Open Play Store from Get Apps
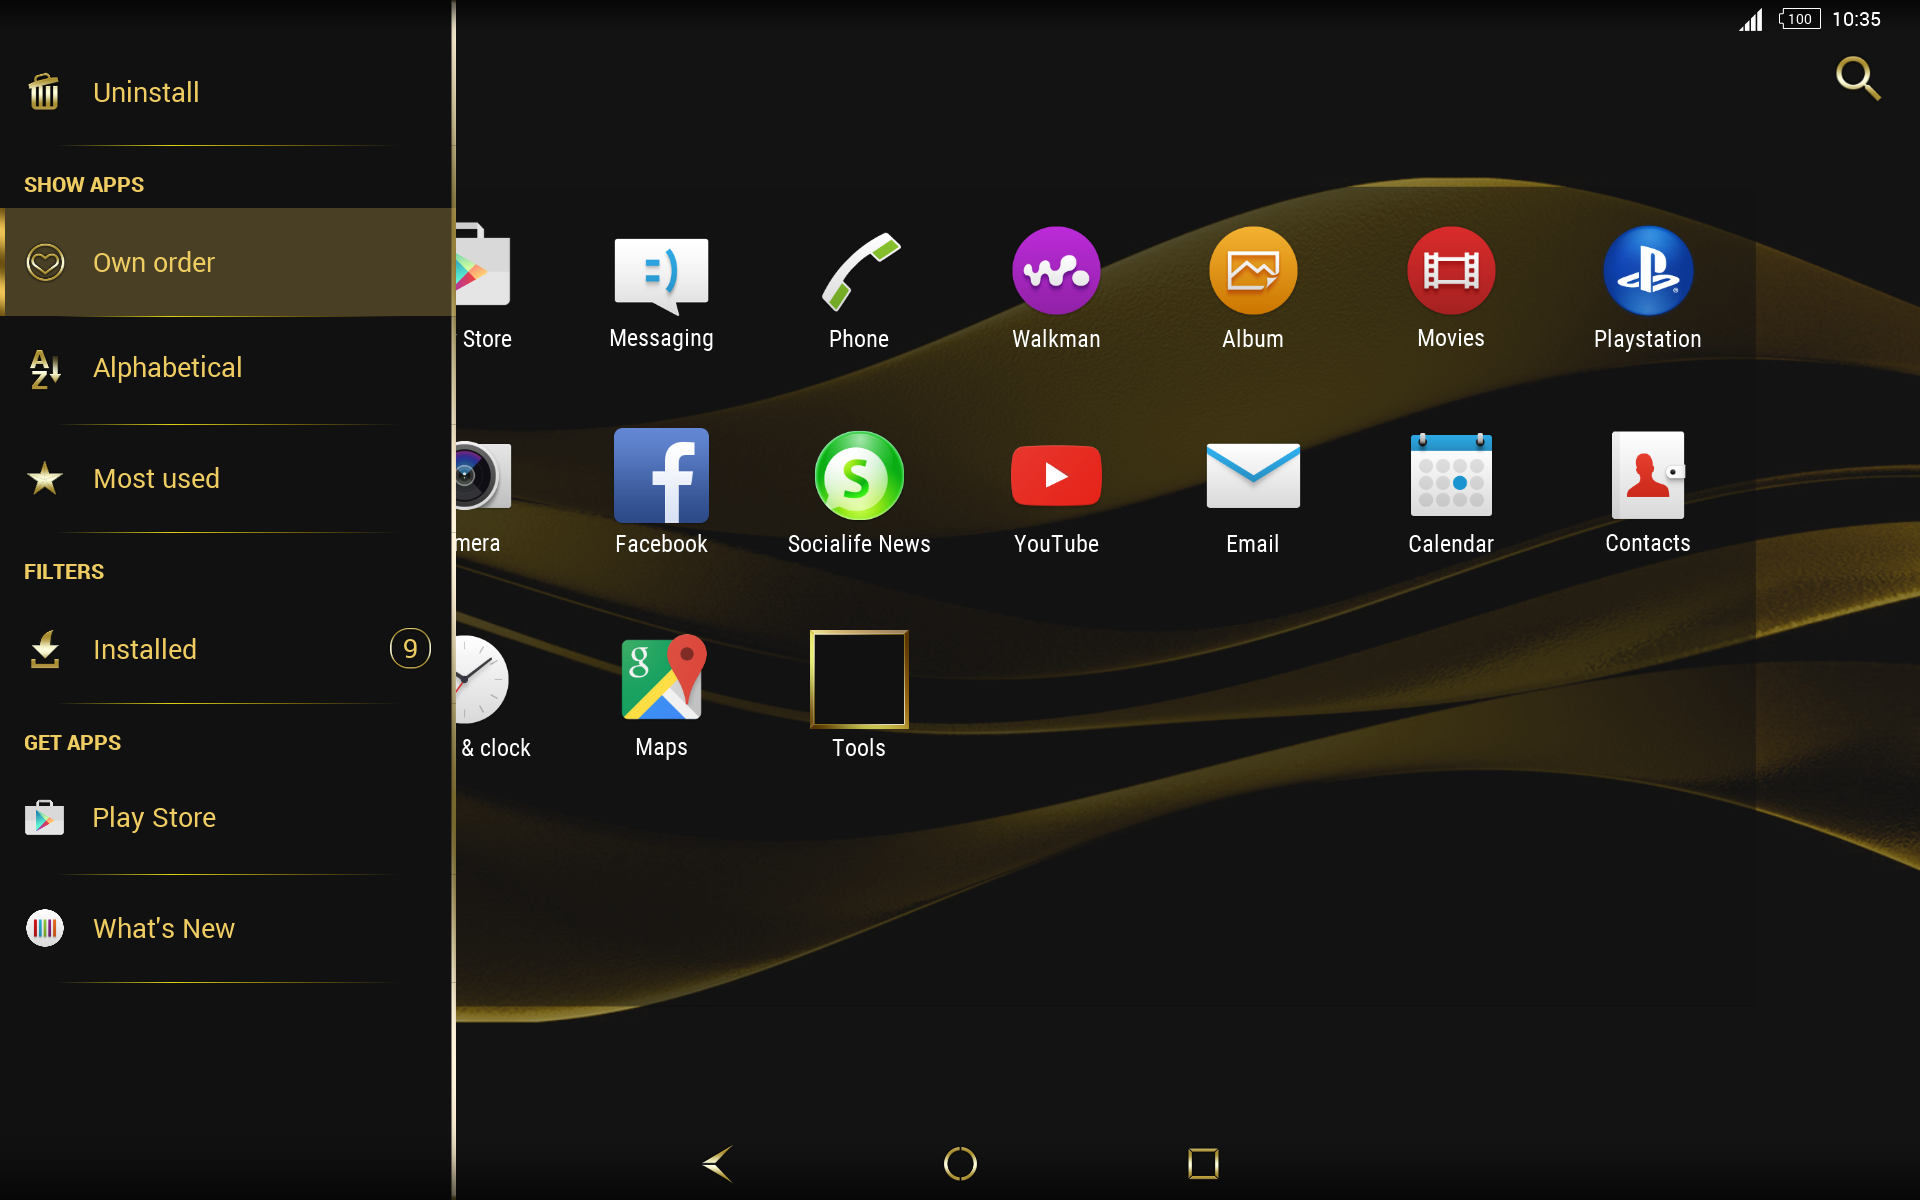The image size is (1920, 1200). click(226, 818)
